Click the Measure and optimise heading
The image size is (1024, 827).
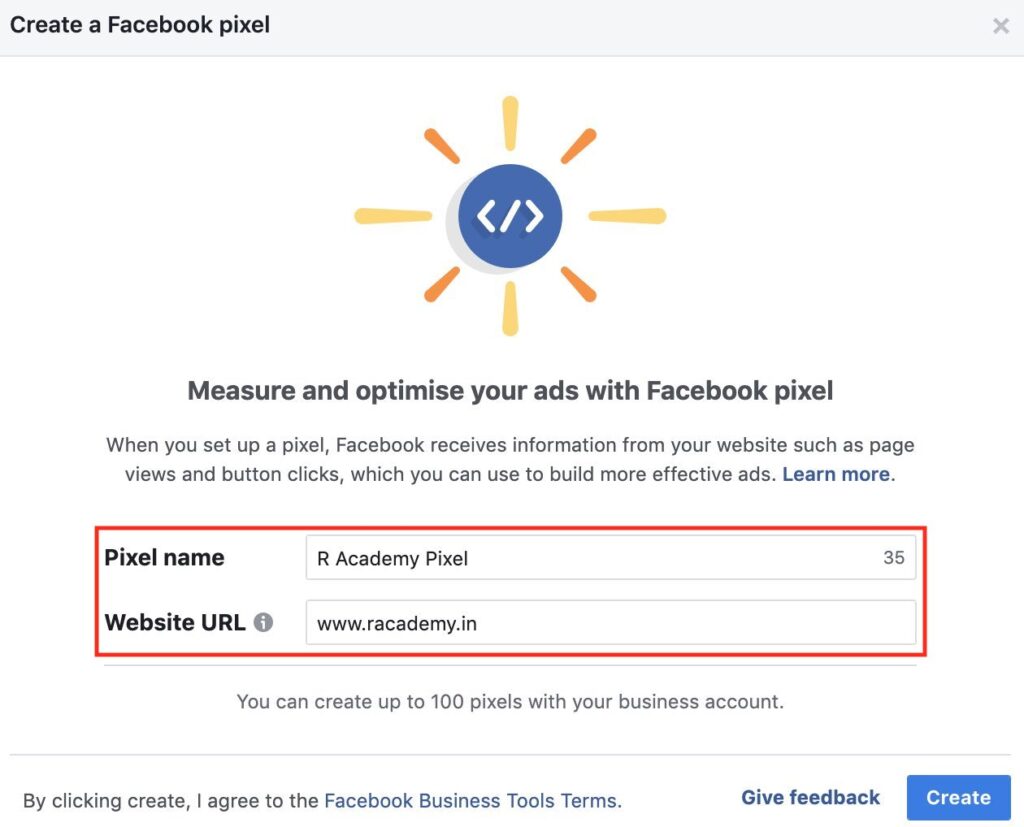point(510,390)
